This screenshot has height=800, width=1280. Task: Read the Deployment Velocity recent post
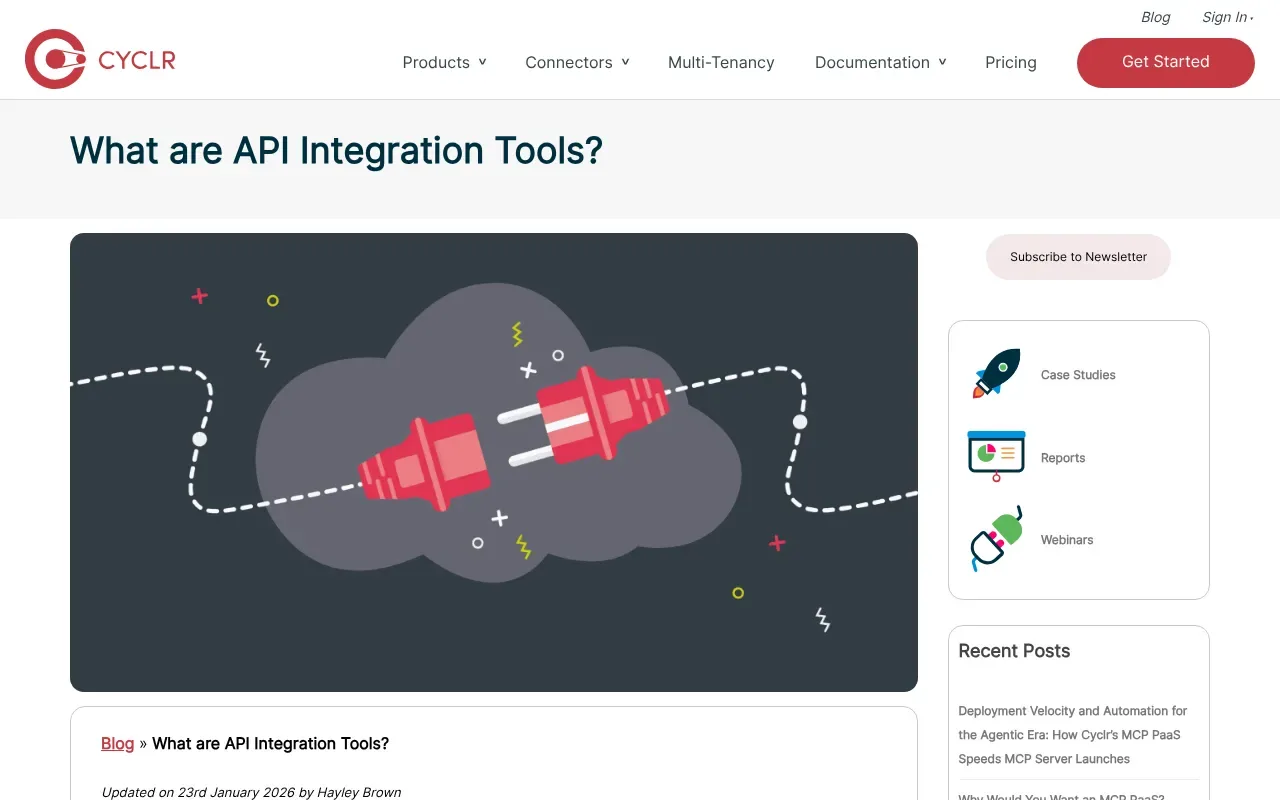(x=1072, y=734)
